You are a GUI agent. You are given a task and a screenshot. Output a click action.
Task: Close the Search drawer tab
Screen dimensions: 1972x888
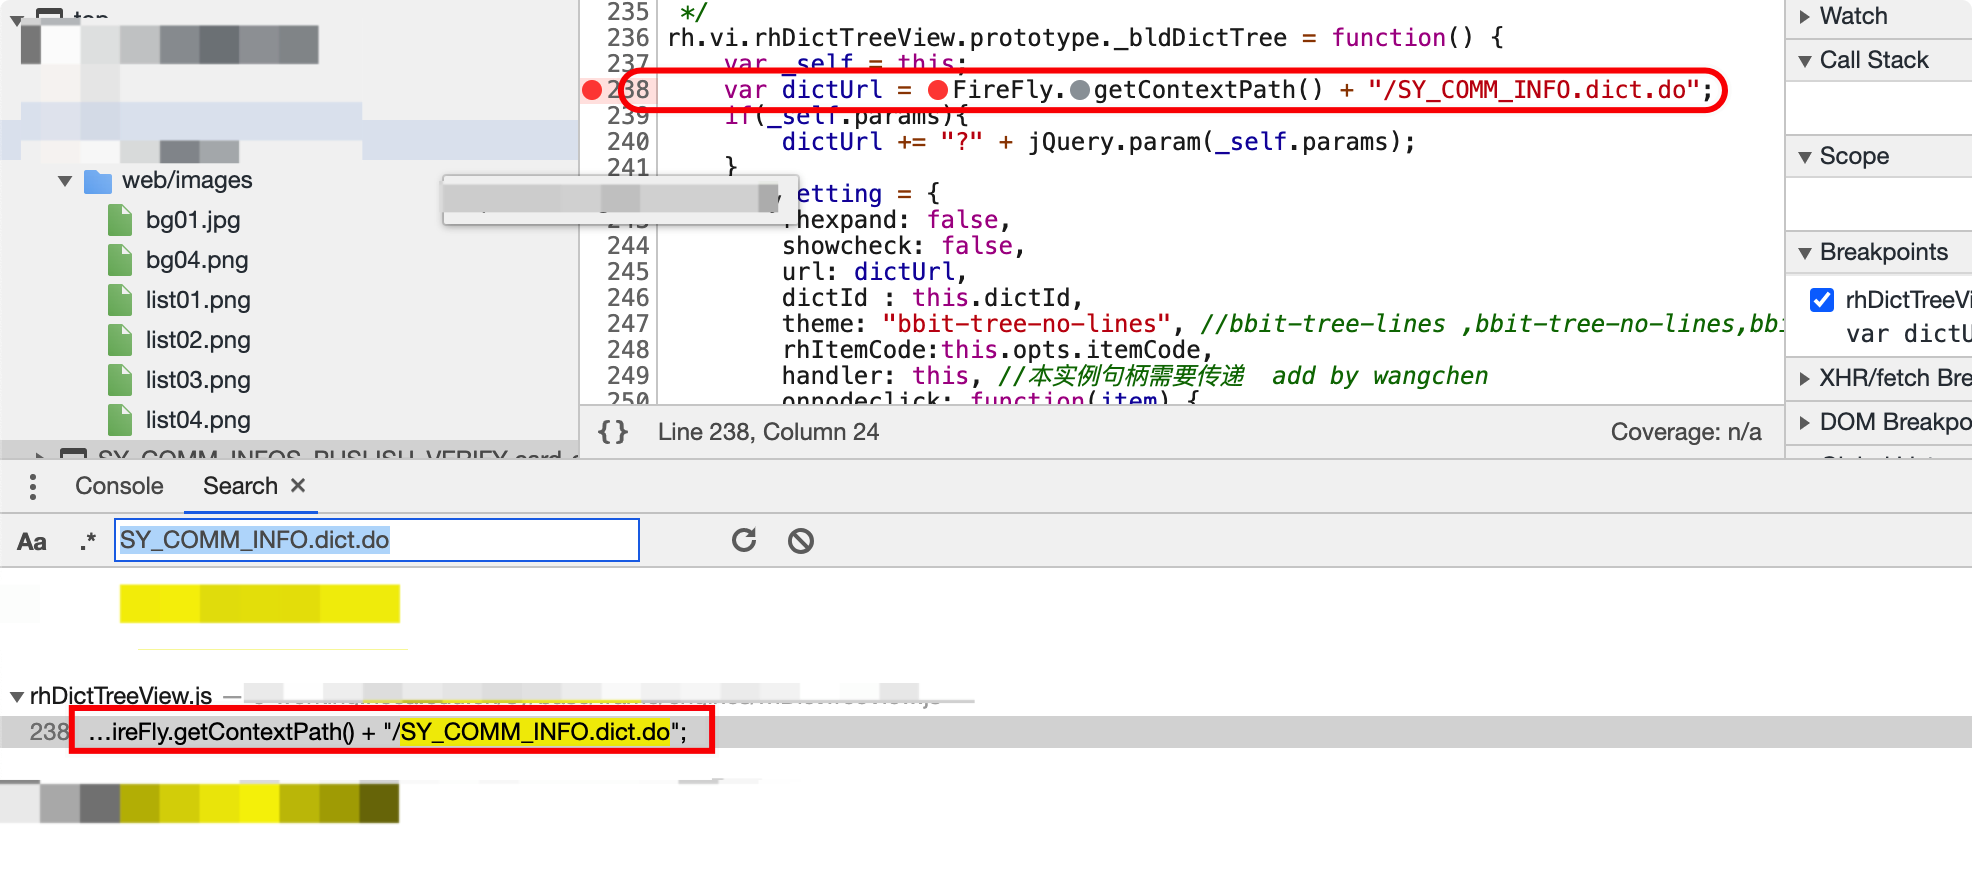[x=298, y=485]
